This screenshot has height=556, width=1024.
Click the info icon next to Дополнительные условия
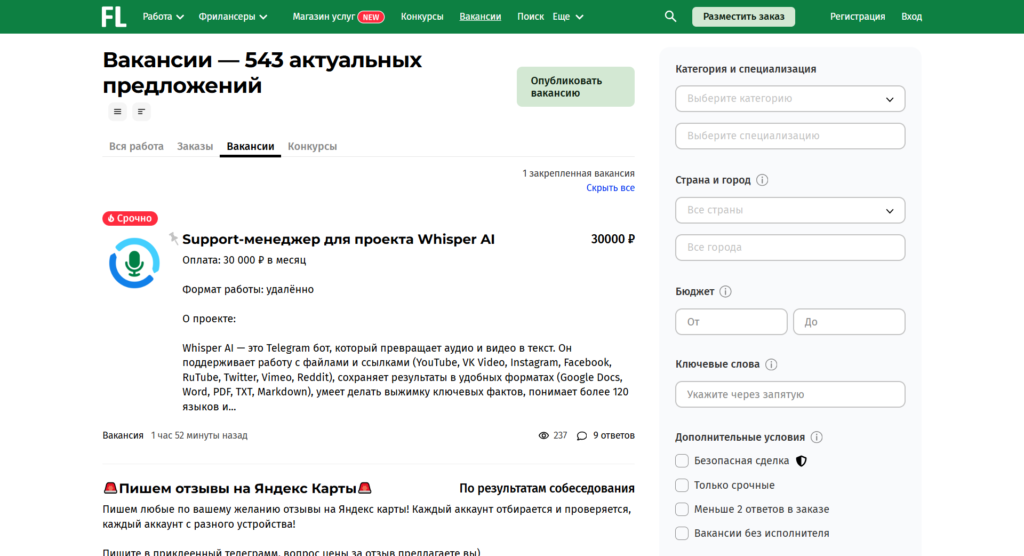[x=816, y=437]
